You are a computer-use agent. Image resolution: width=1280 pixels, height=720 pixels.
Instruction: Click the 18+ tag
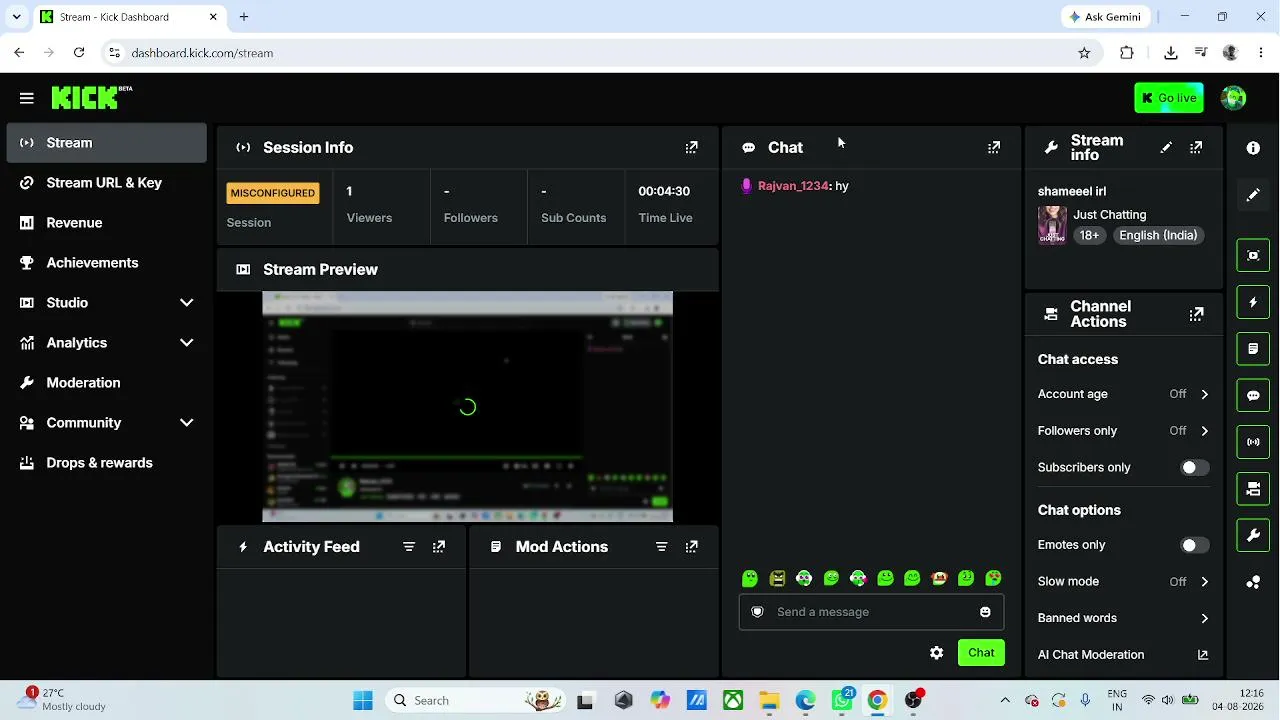(x=1089, y=236)
